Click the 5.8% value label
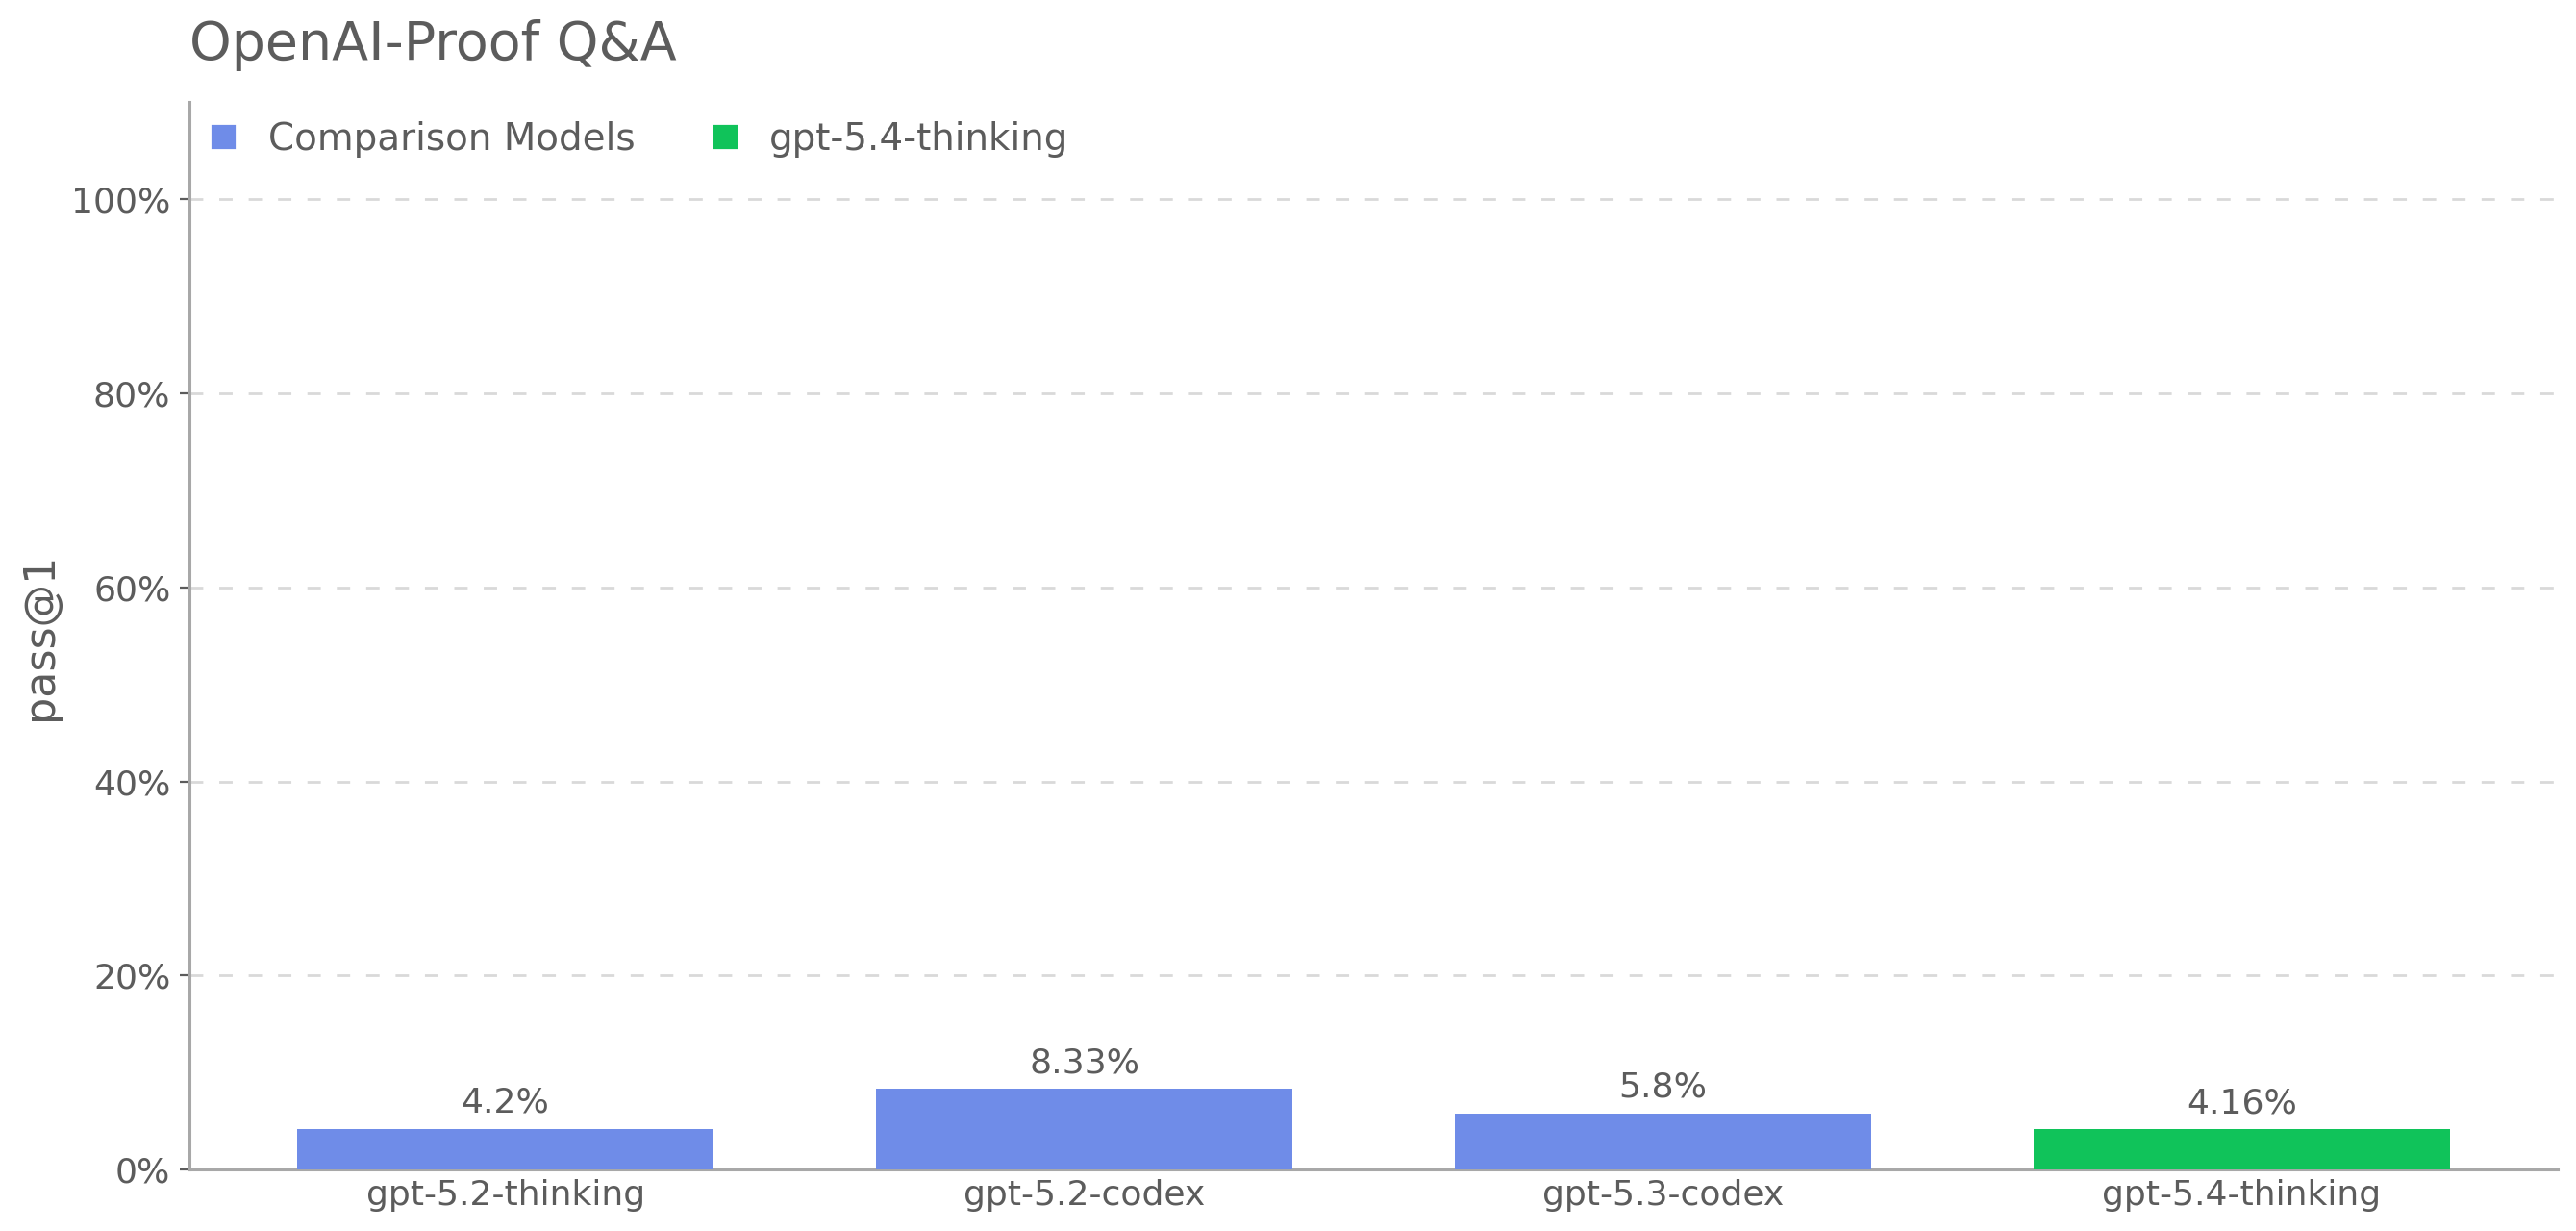The image size is (2576, 1231). coord(1662,1086)
